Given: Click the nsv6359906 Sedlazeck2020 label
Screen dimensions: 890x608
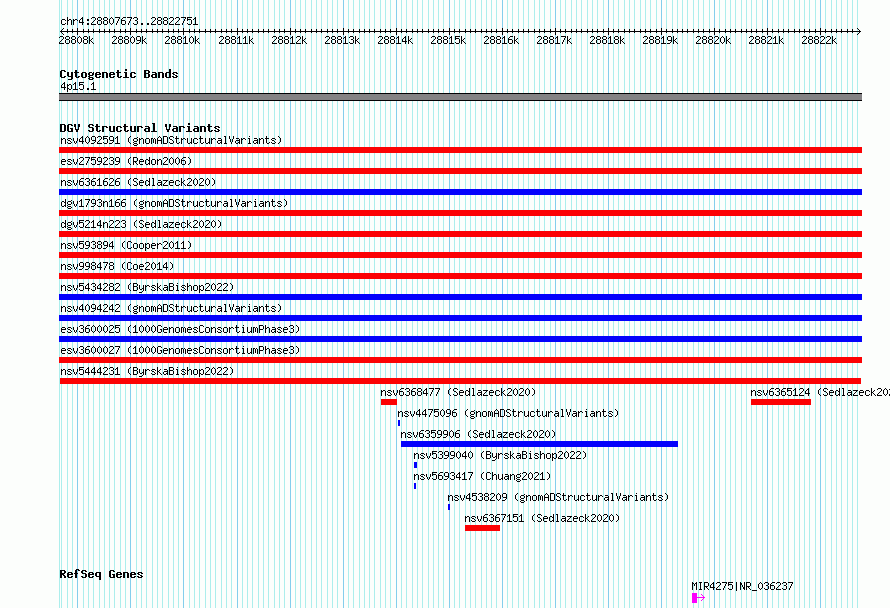Looking at the screenshot, I should point(478,434).
